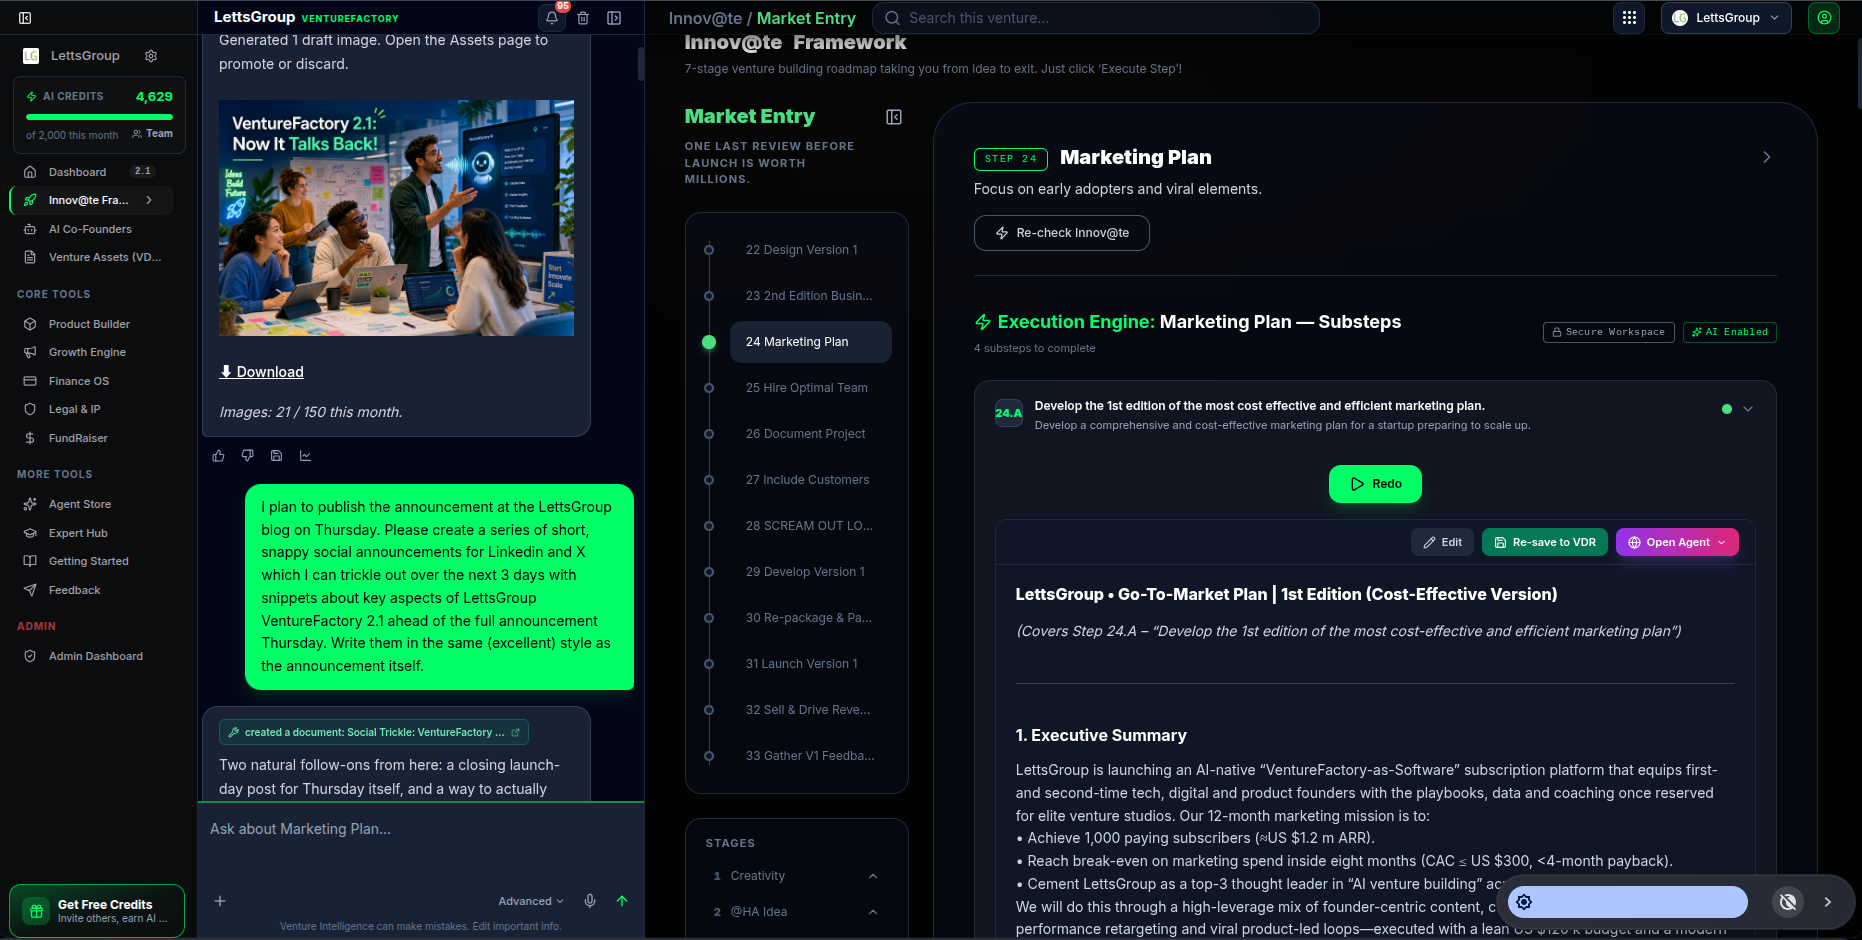Add attachment with the plus icon
Image resolution: width=1862 pixels, height=940 pixels.
pos(220,901)
